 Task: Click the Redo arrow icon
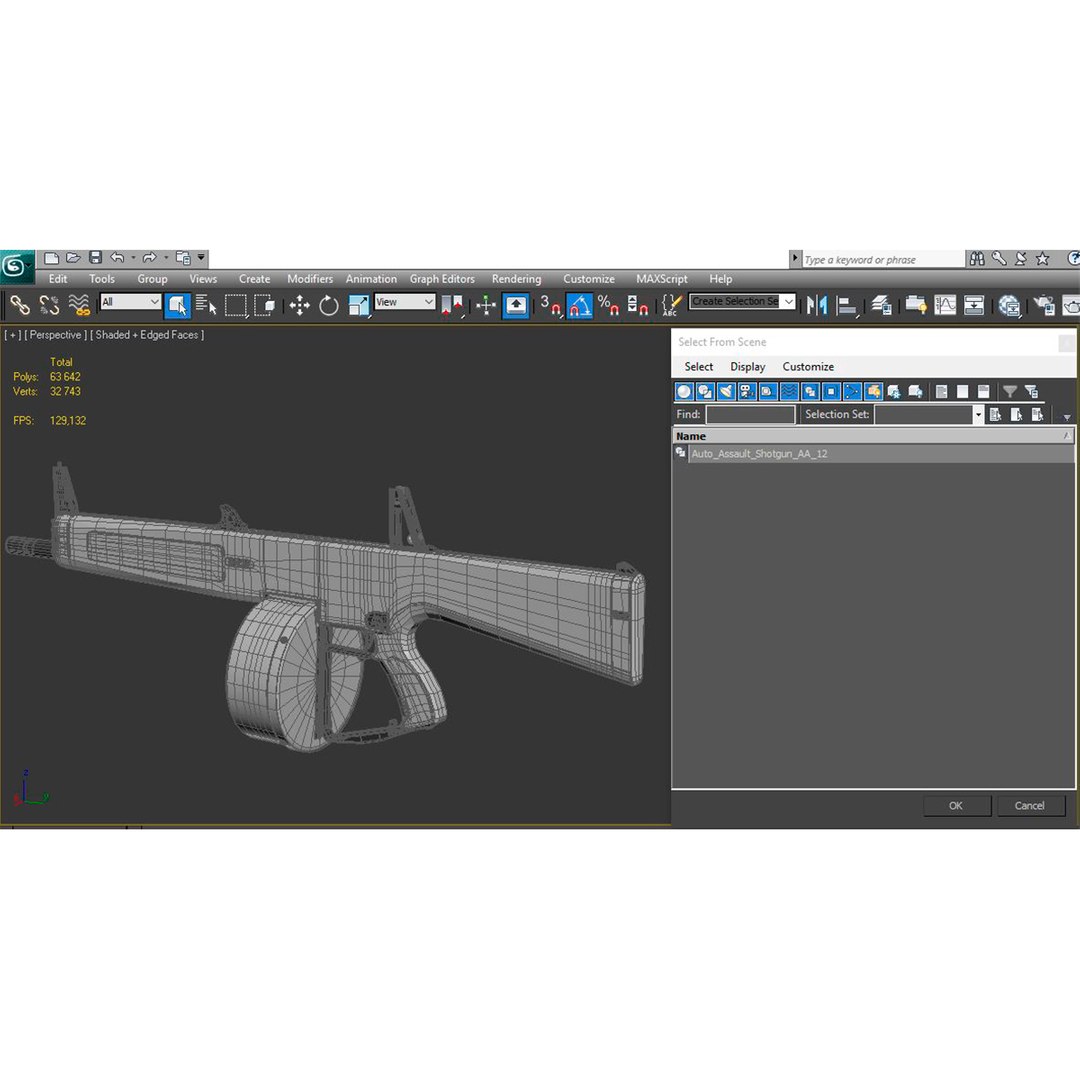click(x=149, y=258)
